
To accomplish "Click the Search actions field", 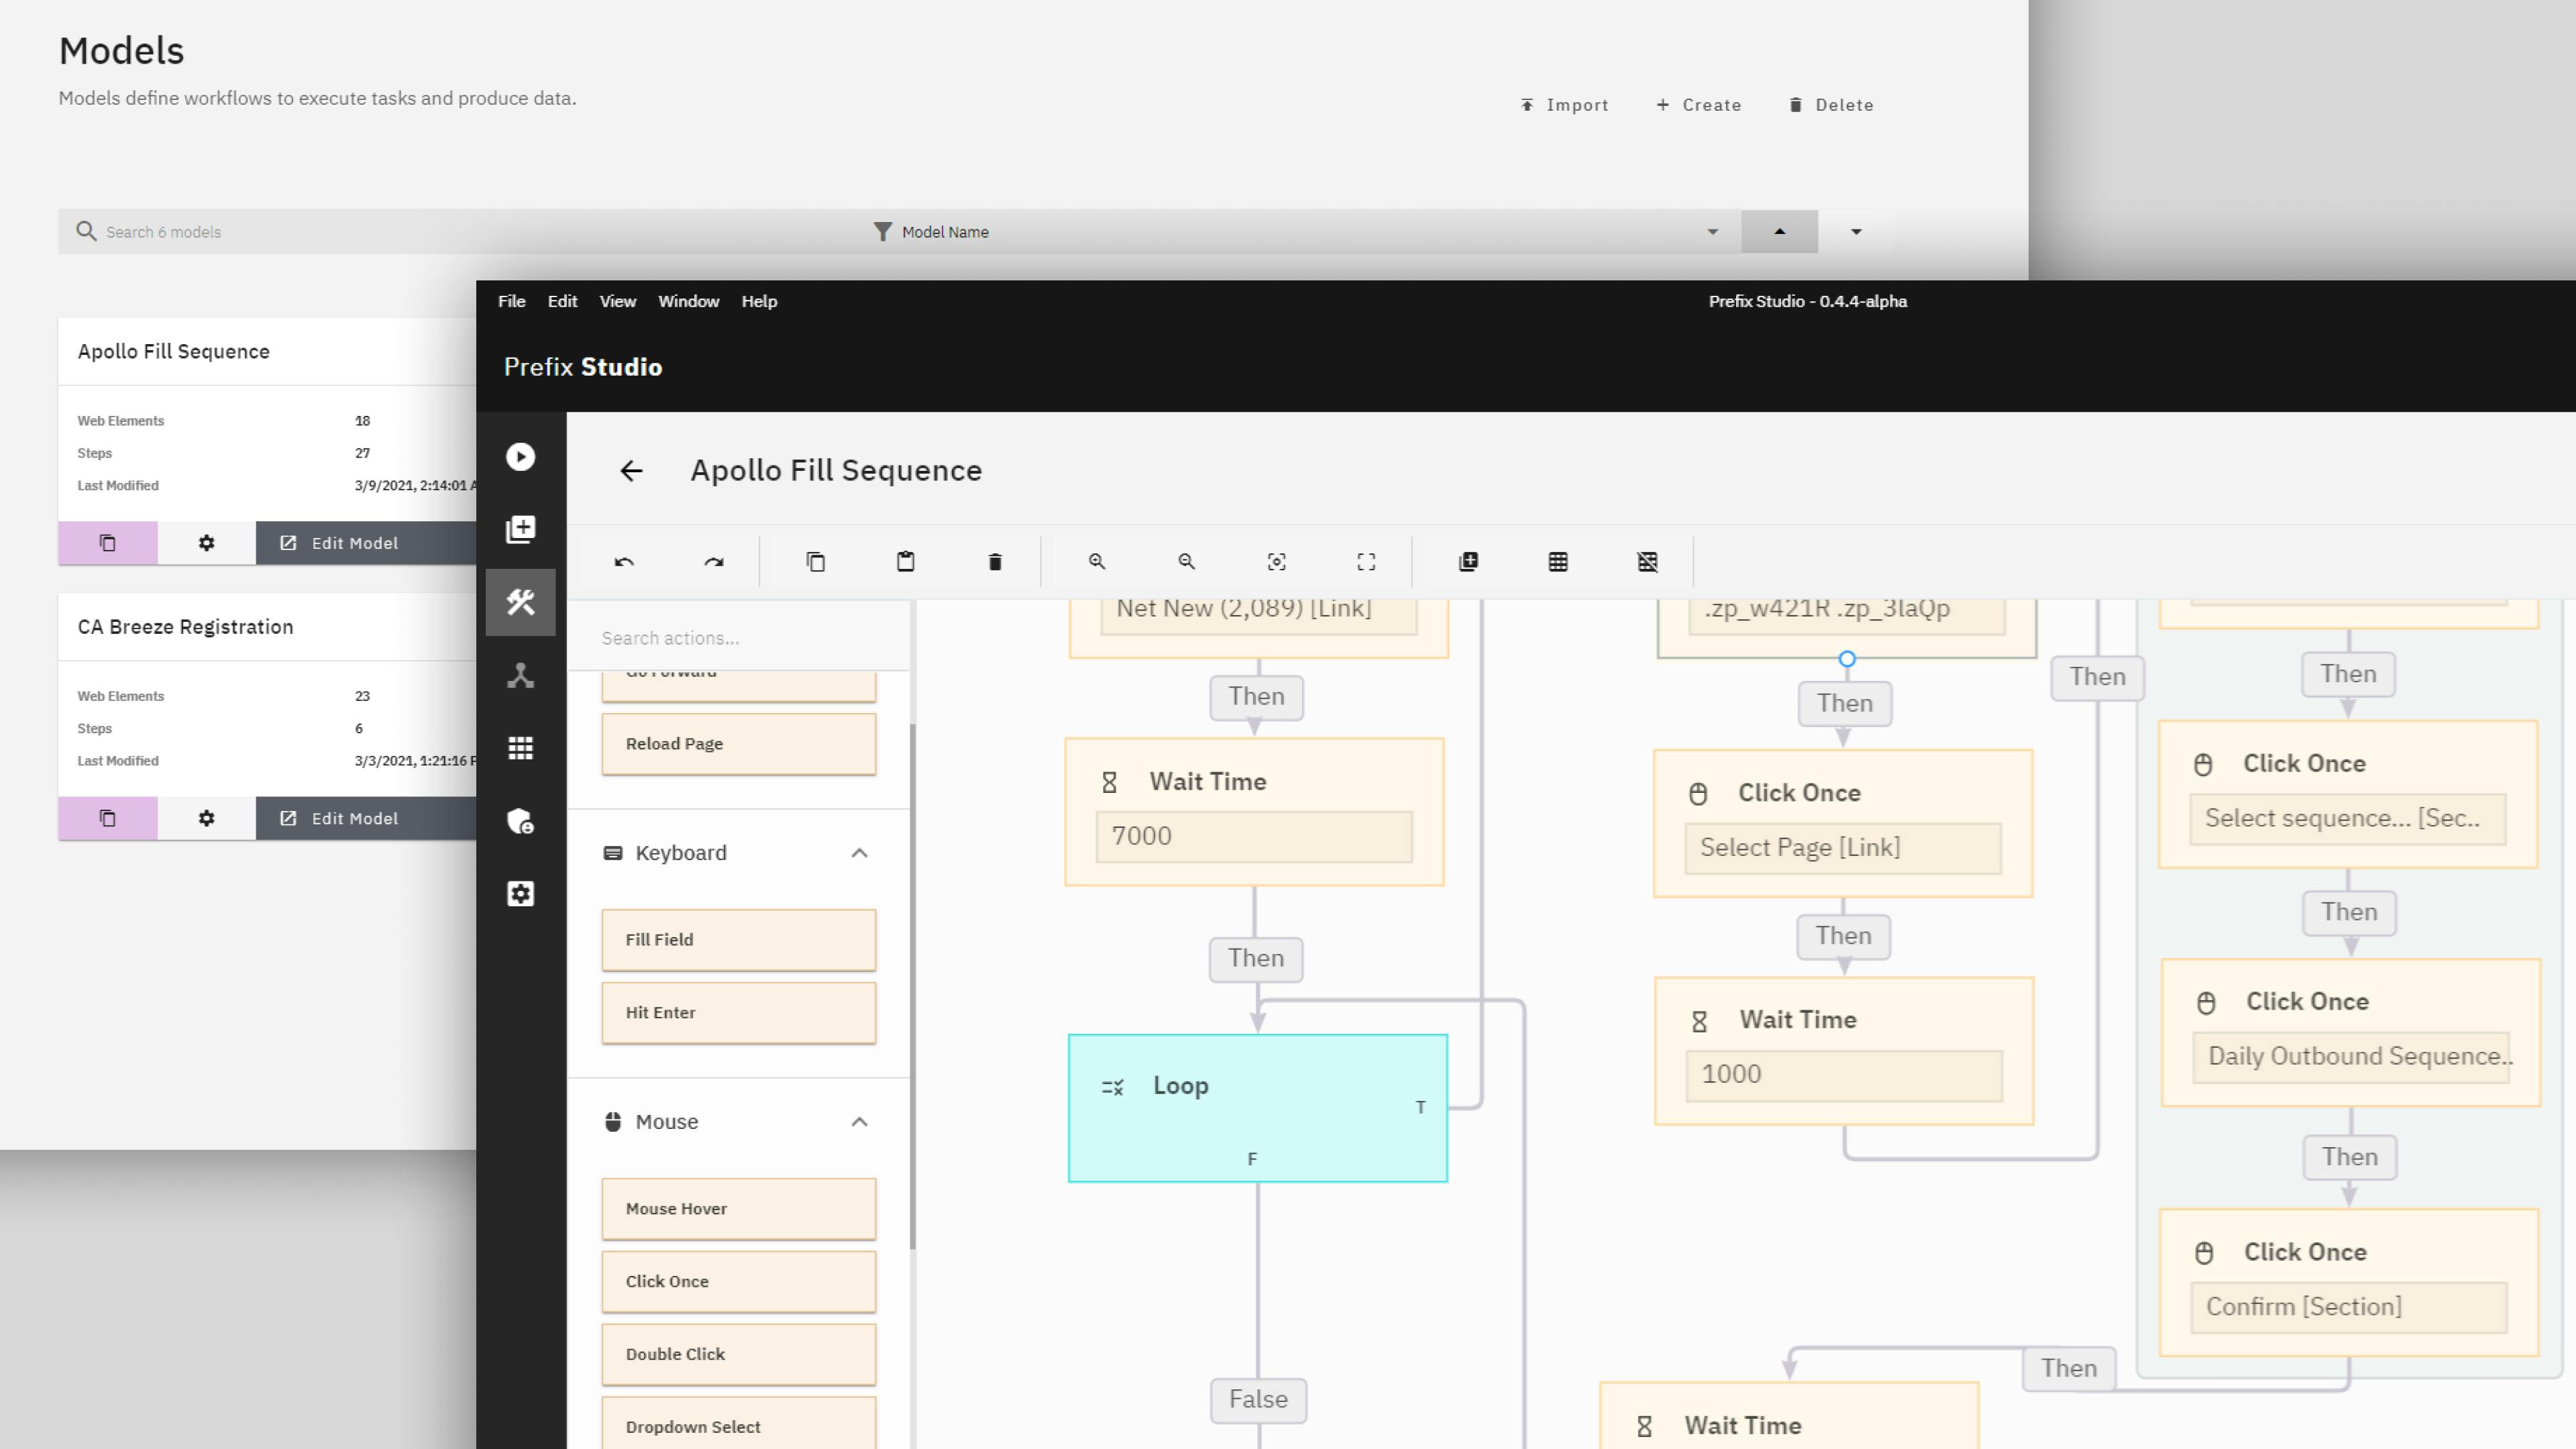I will point(739,638).
